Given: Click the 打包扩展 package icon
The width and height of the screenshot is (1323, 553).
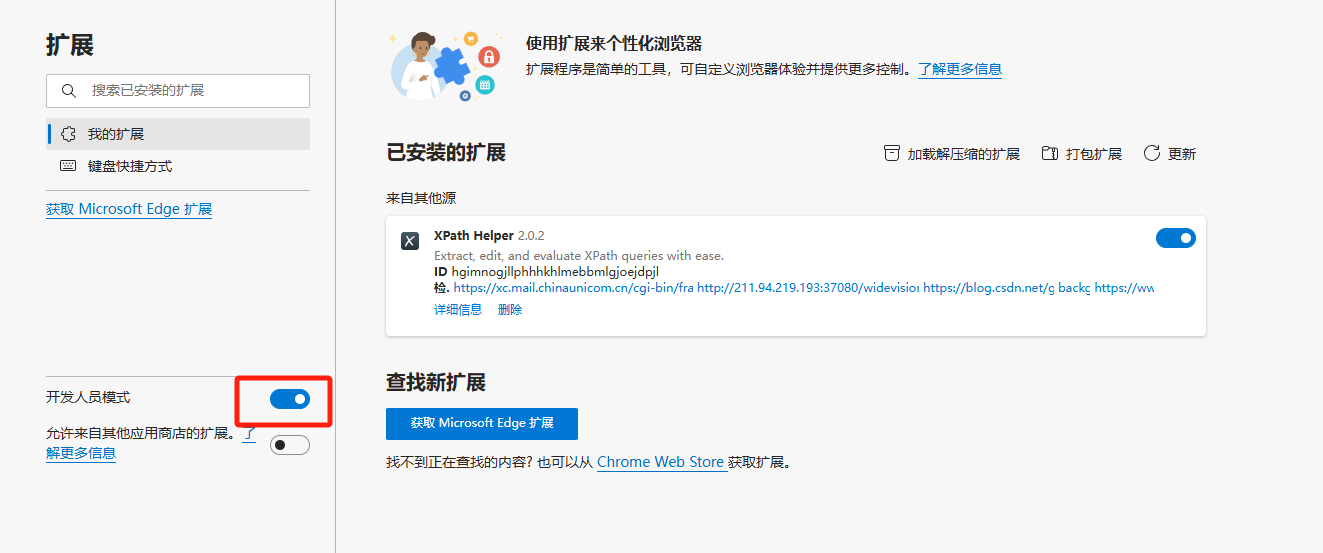Looking at the screenshot, I should [x=1050, y=153].
